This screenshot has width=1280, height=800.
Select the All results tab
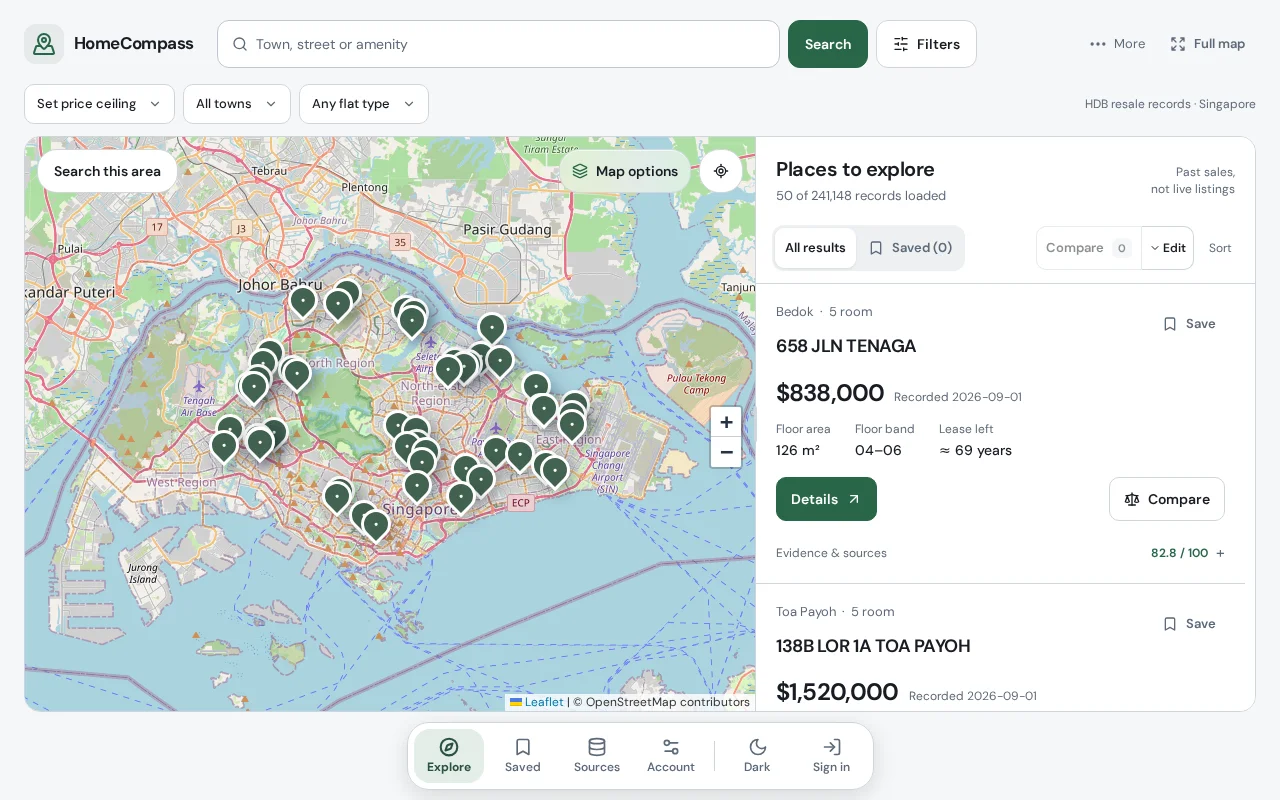[815, 248]
